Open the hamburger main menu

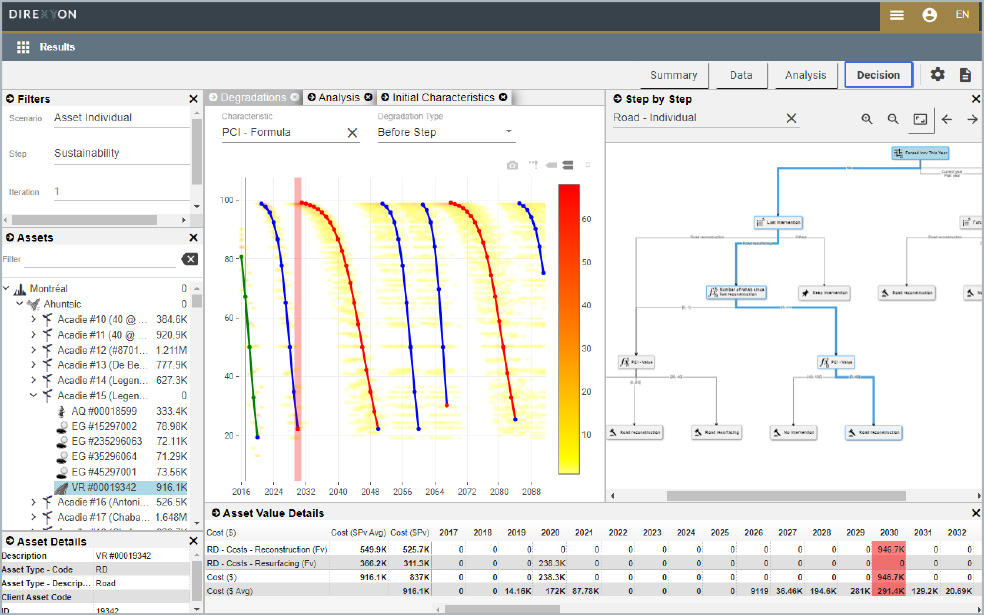[x=897, y=16]
